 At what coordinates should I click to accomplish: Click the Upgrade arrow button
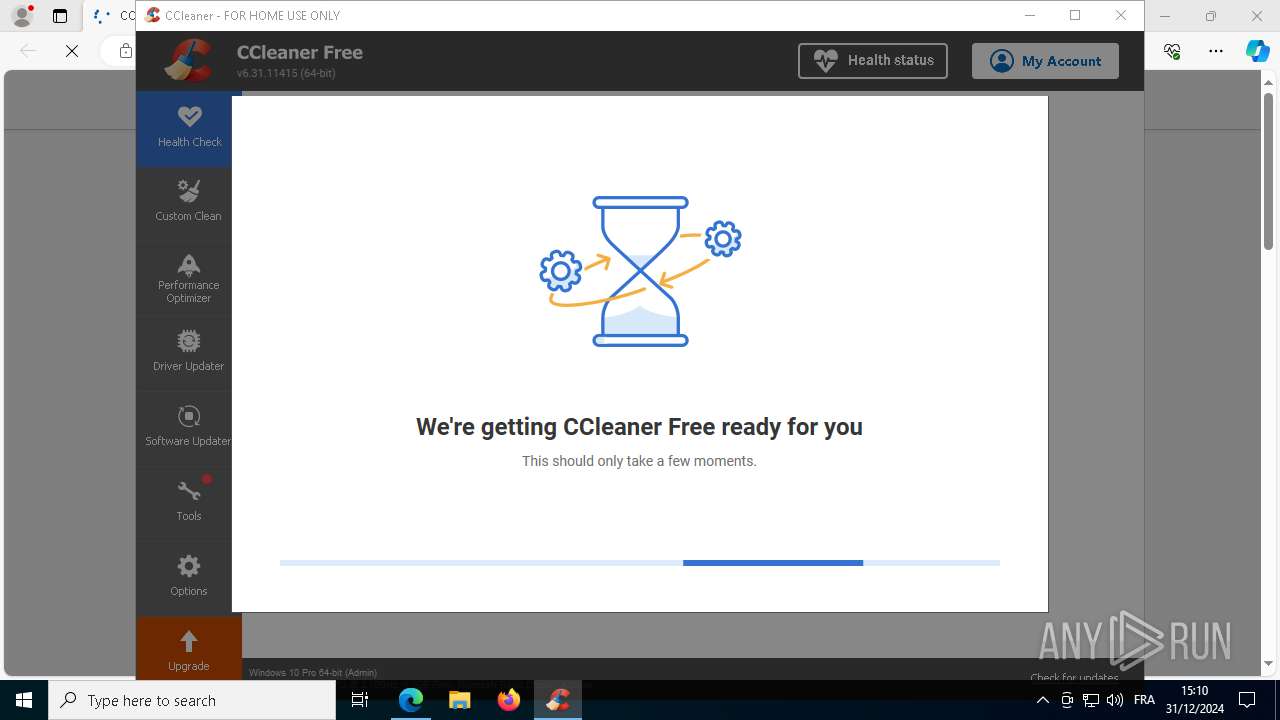pyautogui.click(x=189, y=648)
